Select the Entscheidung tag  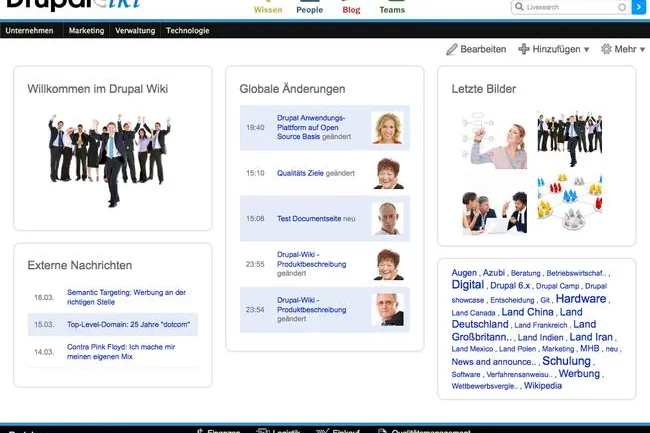[512, 300]
